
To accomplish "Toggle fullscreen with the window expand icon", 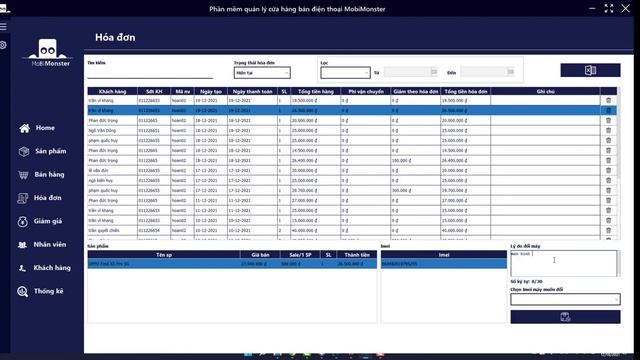I will tap(609, 9).
